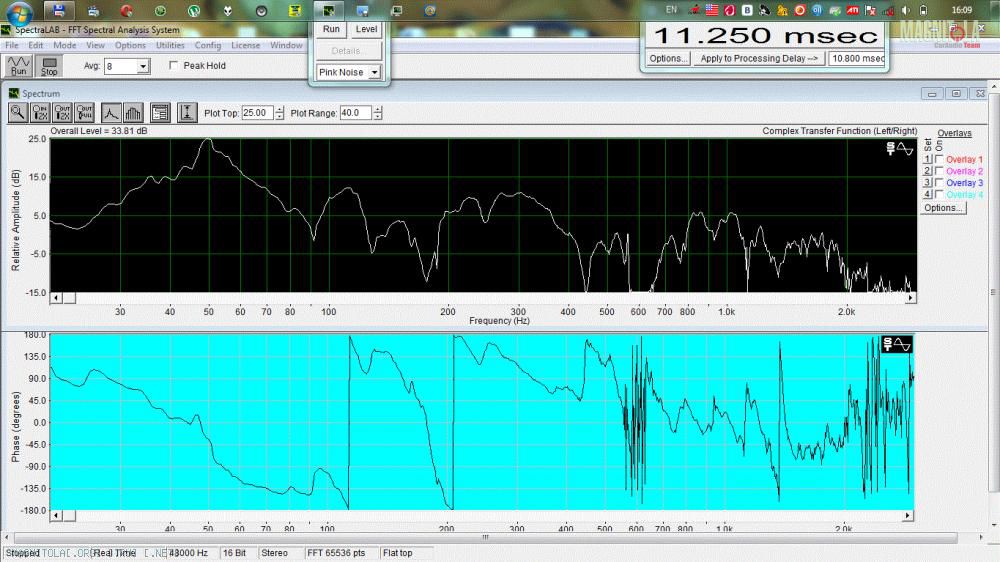This screenshot has height=562, width=1000.
Task: Click the blue B tray icon
Action: pyautogui.click(x=747, y=10)
